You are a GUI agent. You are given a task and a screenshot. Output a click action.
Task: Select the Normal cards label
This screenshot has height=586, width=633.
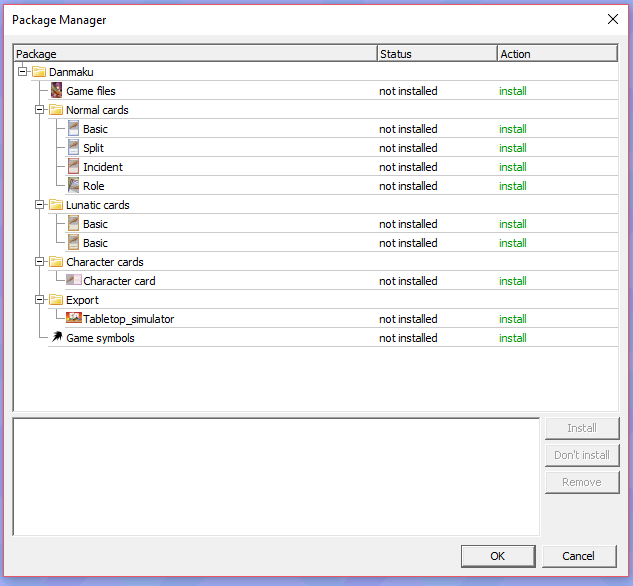[x=97, y=110]
